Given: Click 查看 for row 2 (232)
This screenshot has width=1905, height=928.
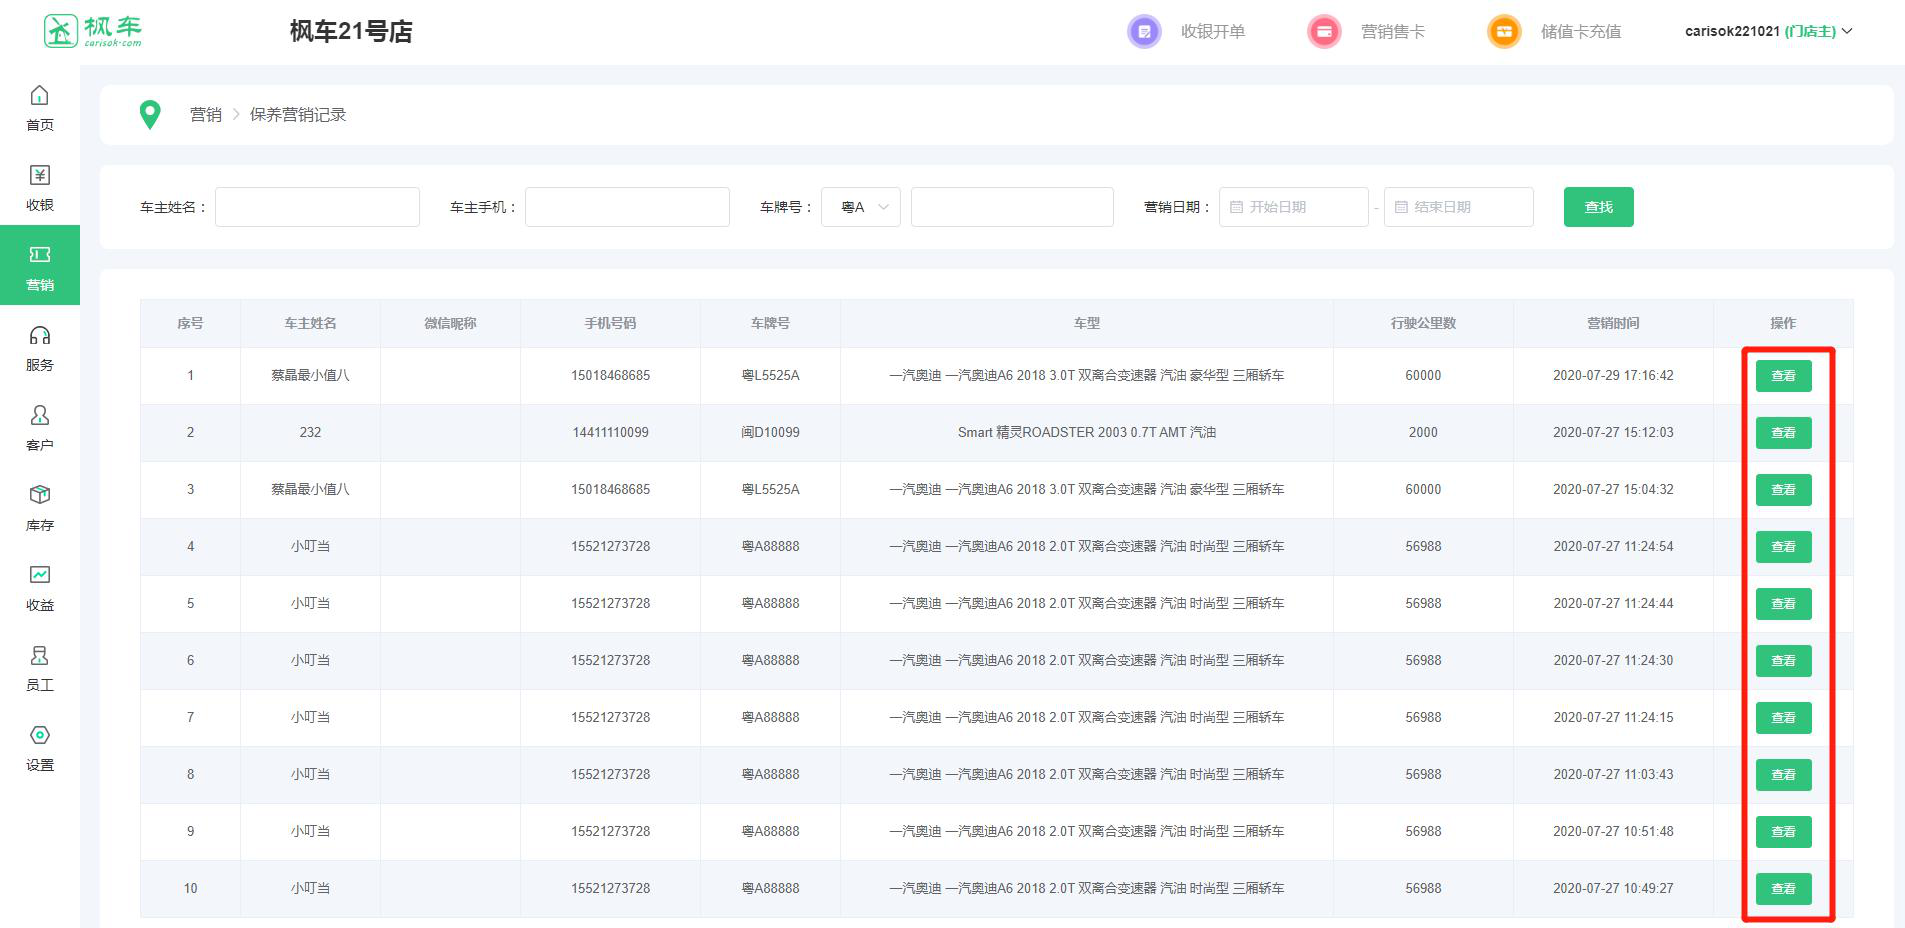Looking at the screenshot, I should tap(1783, 433).
